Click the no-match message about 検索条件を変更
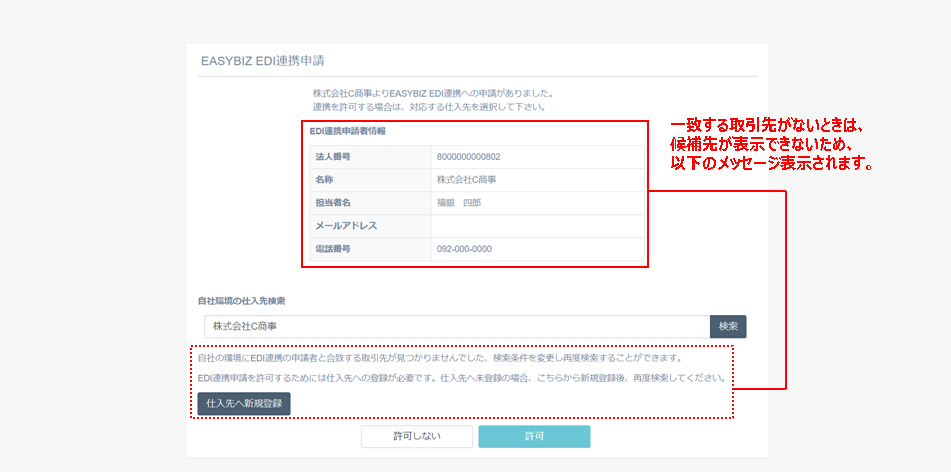This screenshot has height=472, width=951. [440, 357]
